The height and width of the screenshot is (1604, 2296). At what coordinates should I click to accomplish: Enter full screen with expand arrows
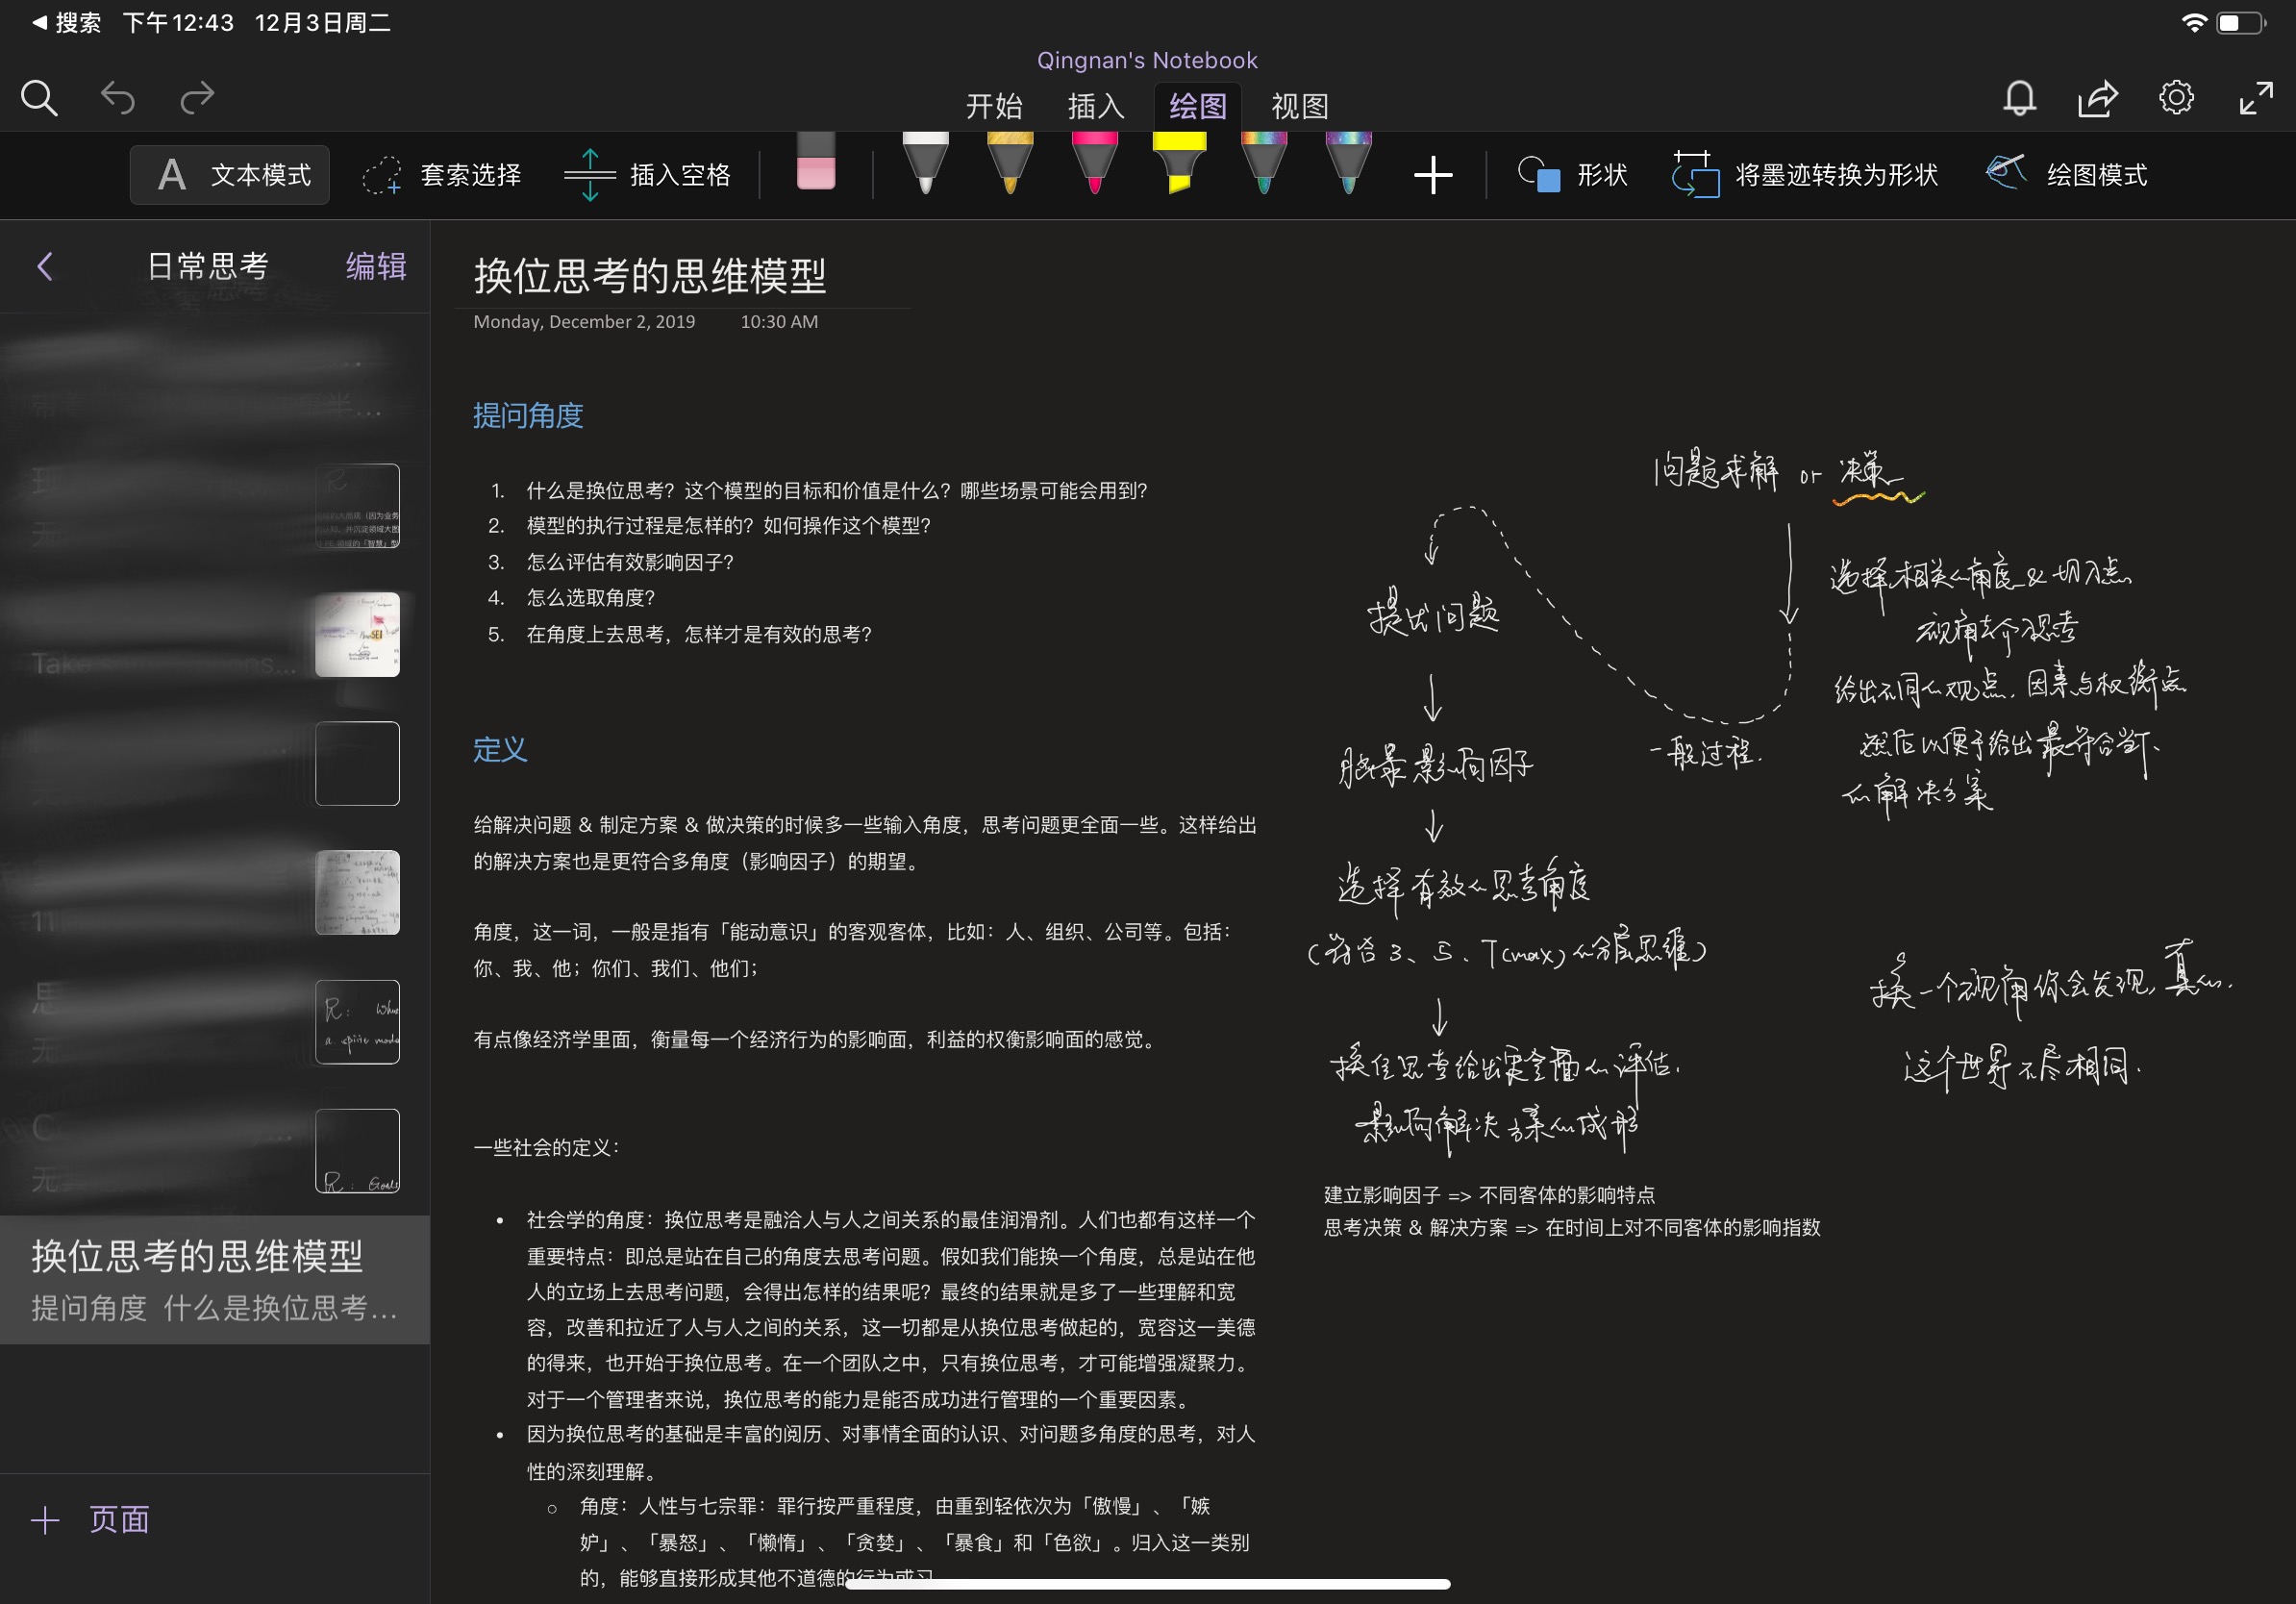pyautogui.click(x=2255, y=98)
